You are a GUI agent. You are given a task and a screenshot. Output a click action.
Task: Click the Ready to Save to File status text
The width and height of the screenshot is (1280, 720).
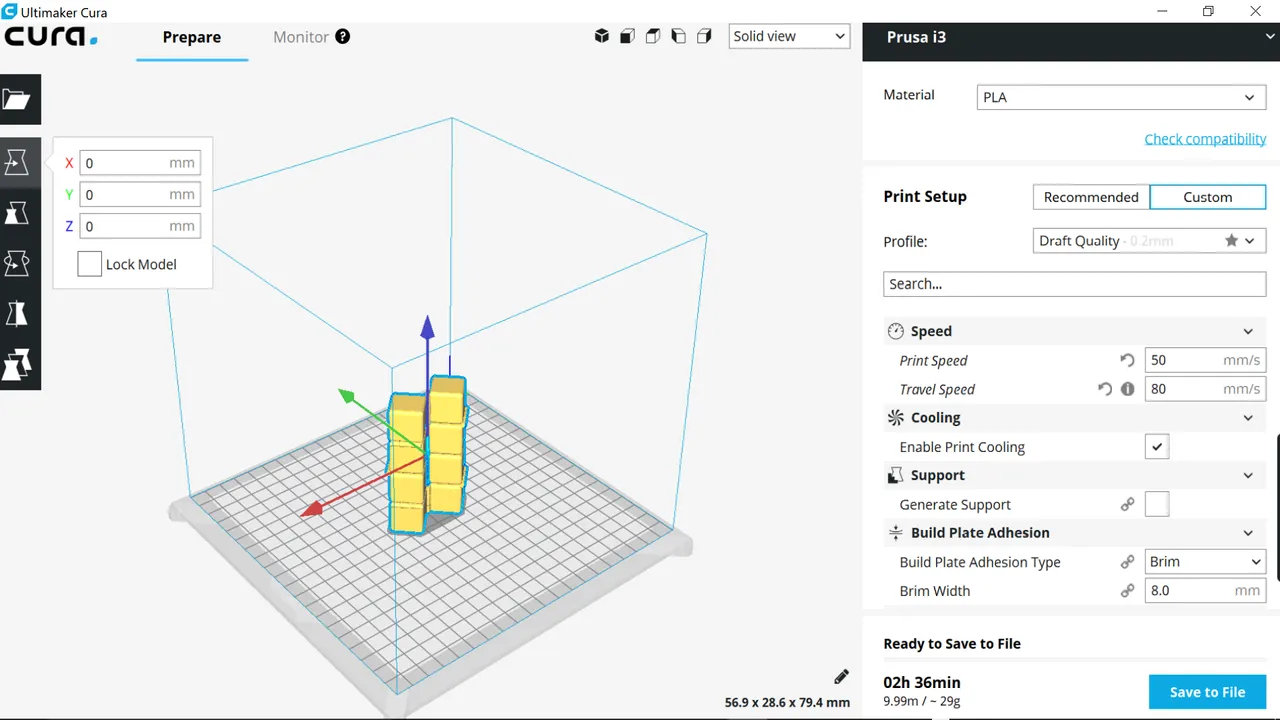point(952,644)
